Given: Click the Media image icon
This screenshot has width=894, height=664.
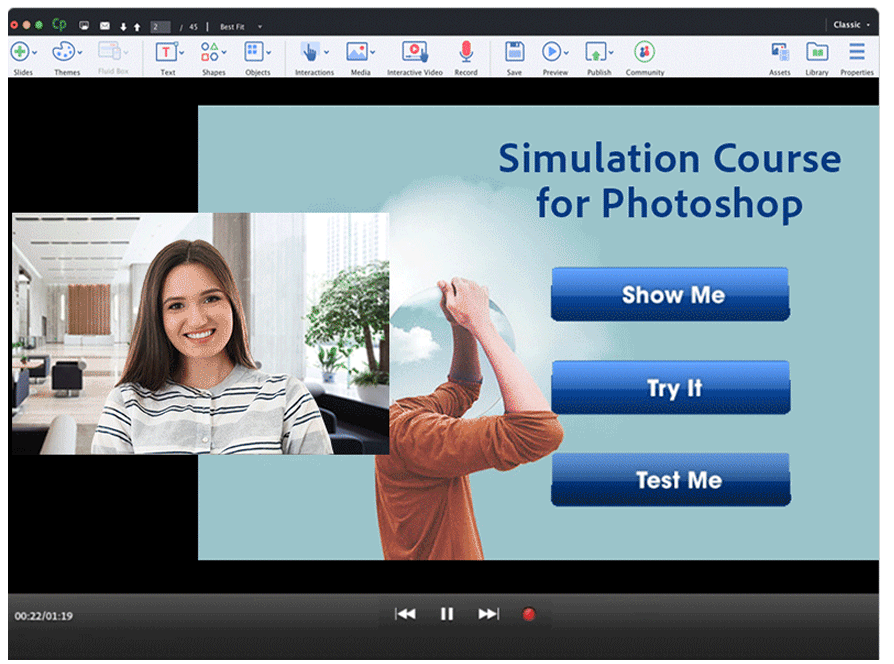Looking at the screenshot, I should coord(357,52).
